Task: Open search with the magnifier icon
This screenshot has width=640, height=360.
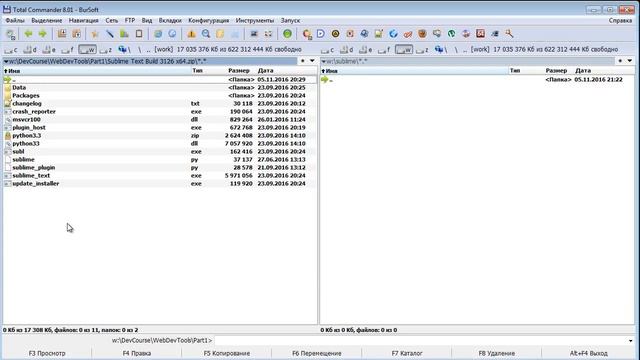Action: pos(206,34)
